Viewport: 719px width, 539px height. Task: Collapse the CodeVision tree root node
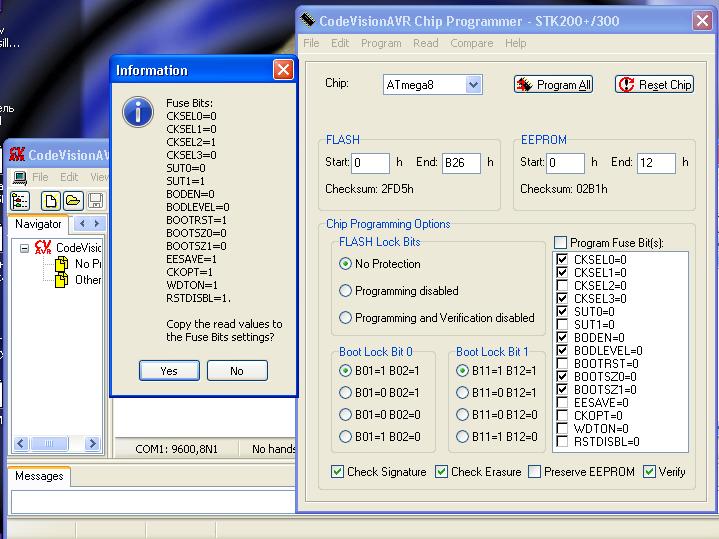click(x=24, y=248)
